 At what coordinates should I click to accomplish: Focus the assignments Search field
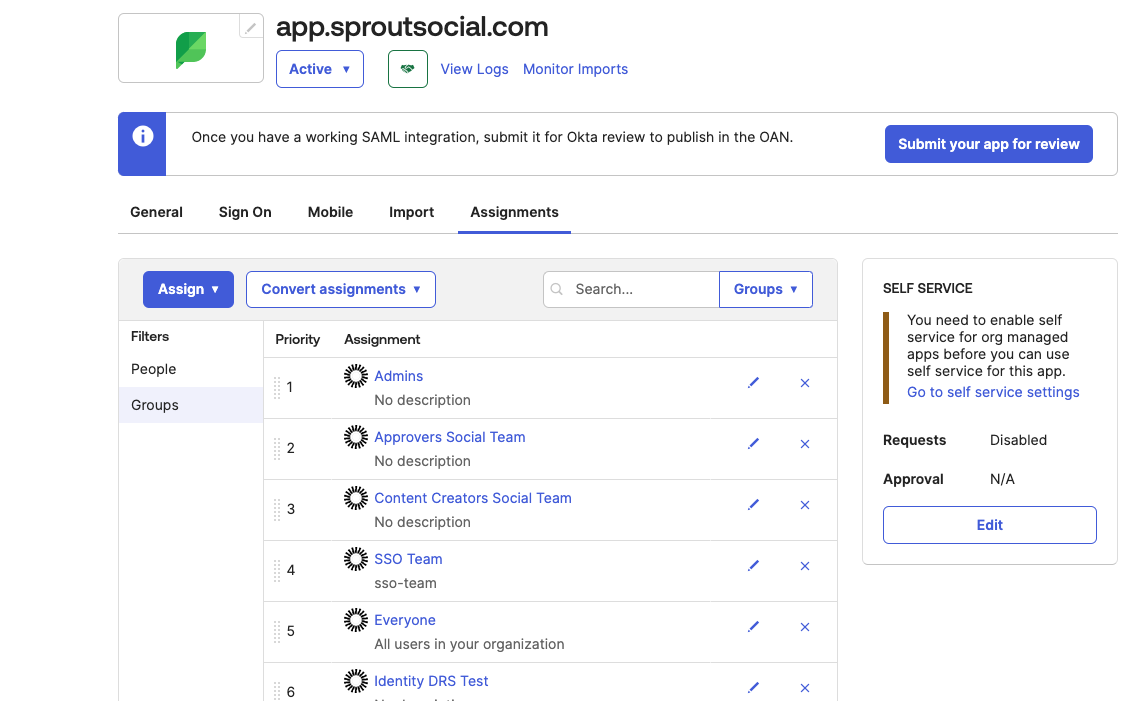[632, 289]
